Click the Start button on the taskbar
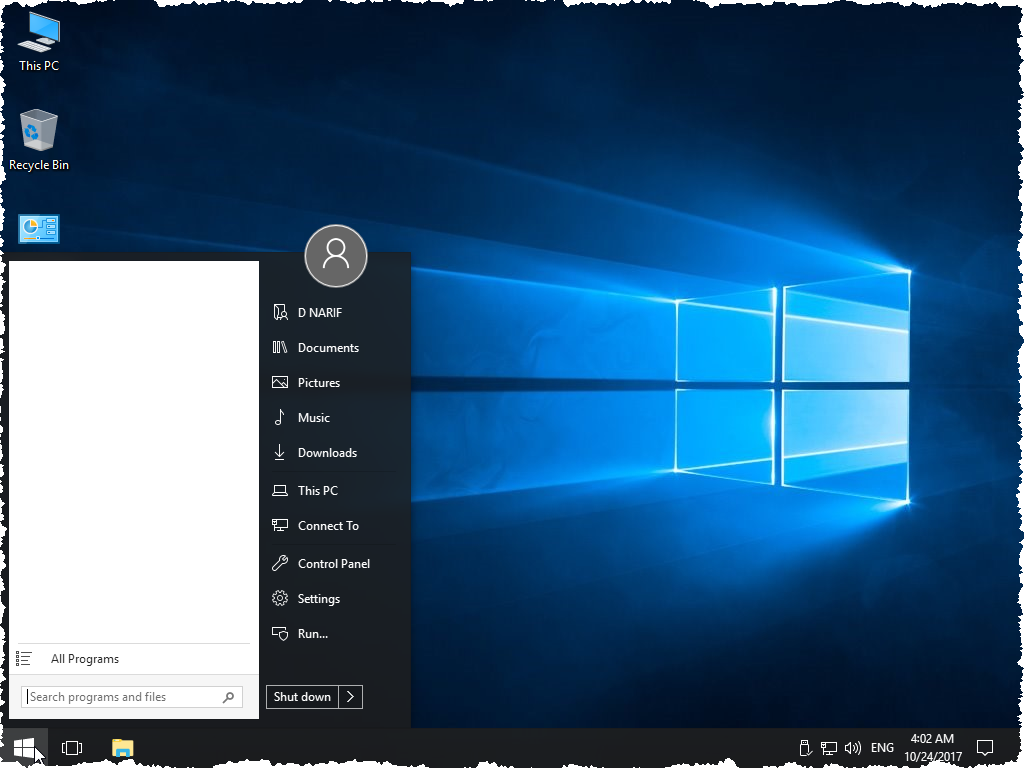The image size is (1024, 768). pyautogui.click(x=23, y=747)
